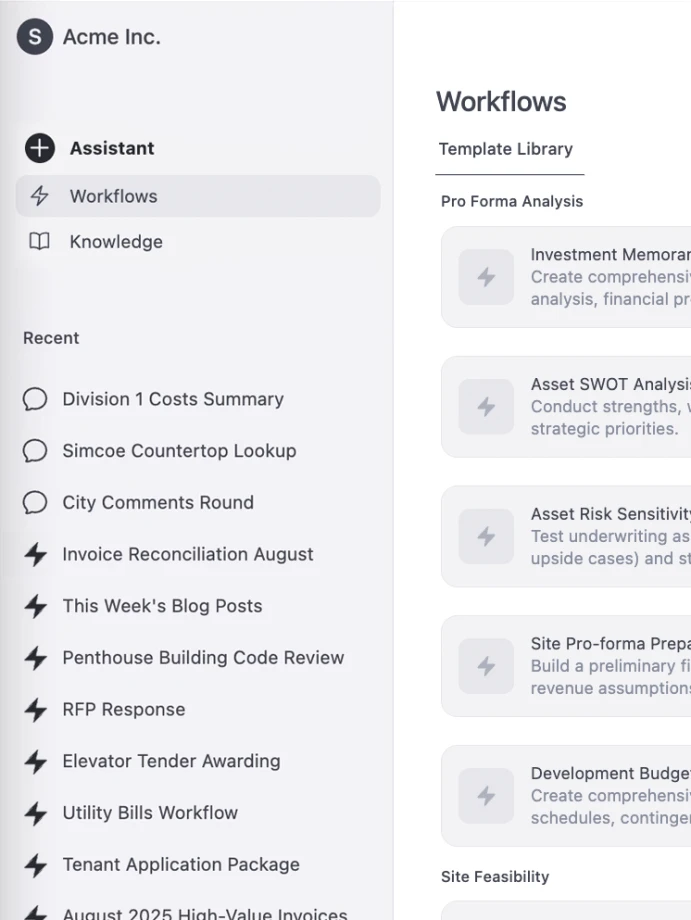Click chat bubble icon for Simcoe Countertop Lookup
The width and height of the screenshot is (691, 920).
coord(35,451)
